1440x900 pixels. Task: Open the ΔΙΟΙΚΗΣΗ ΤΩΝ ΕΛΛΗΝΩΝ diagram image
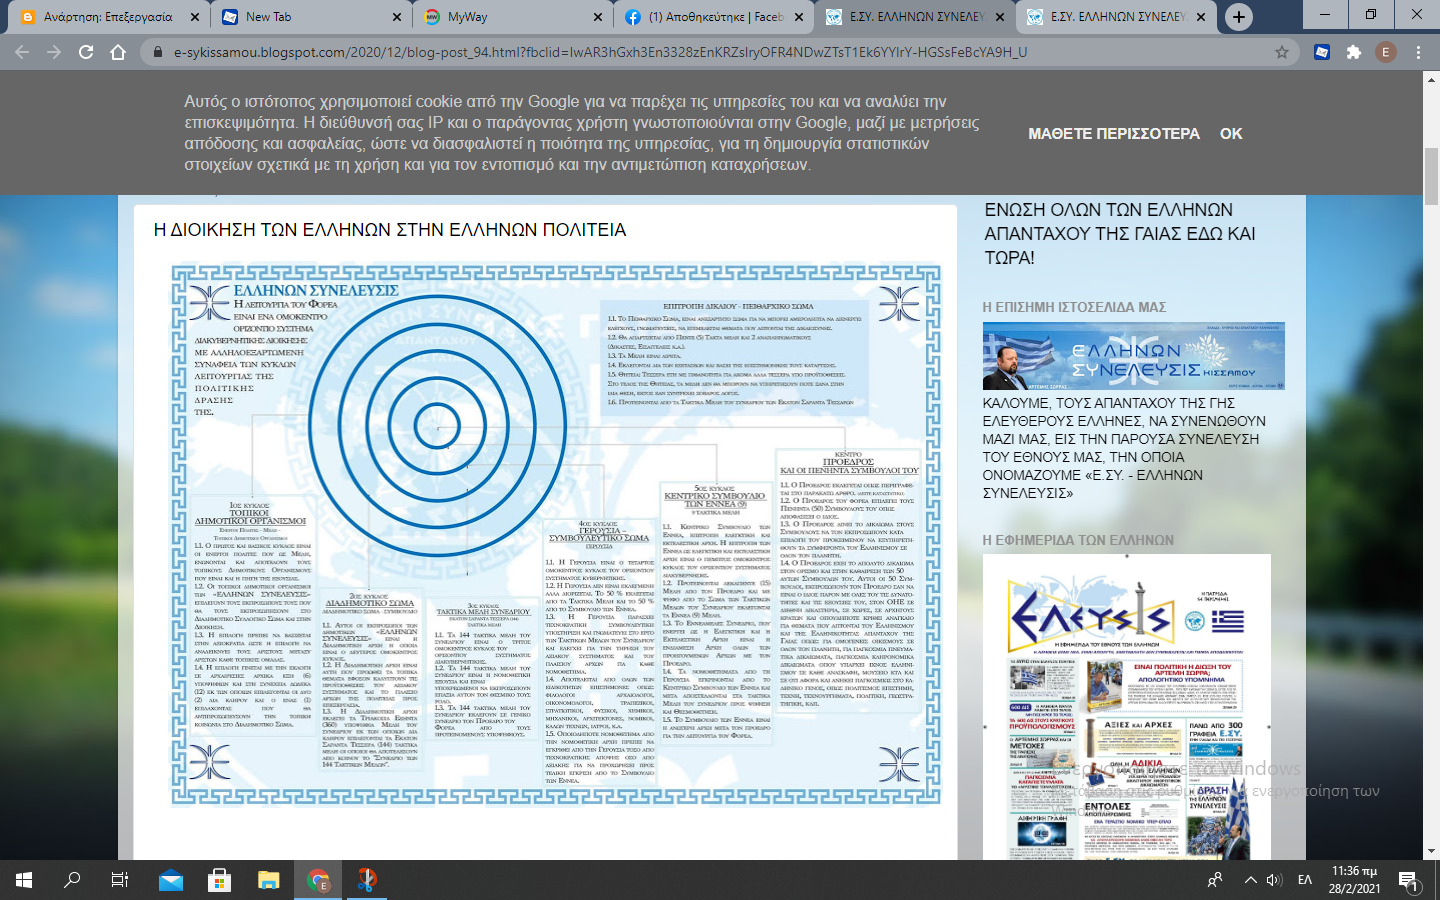coord(557,534)
